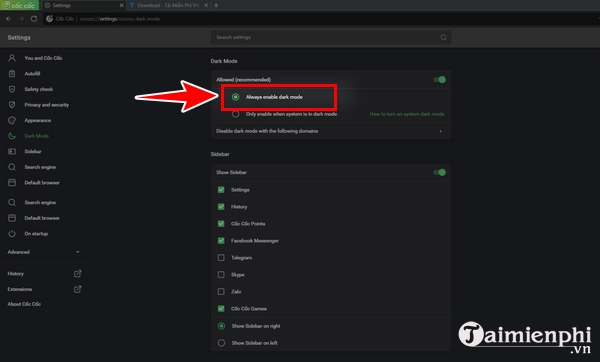Image resolution: width=600 pixels, height=362 pixels.
Task: Check the Telegram checkbox
Action: point(221,258)
